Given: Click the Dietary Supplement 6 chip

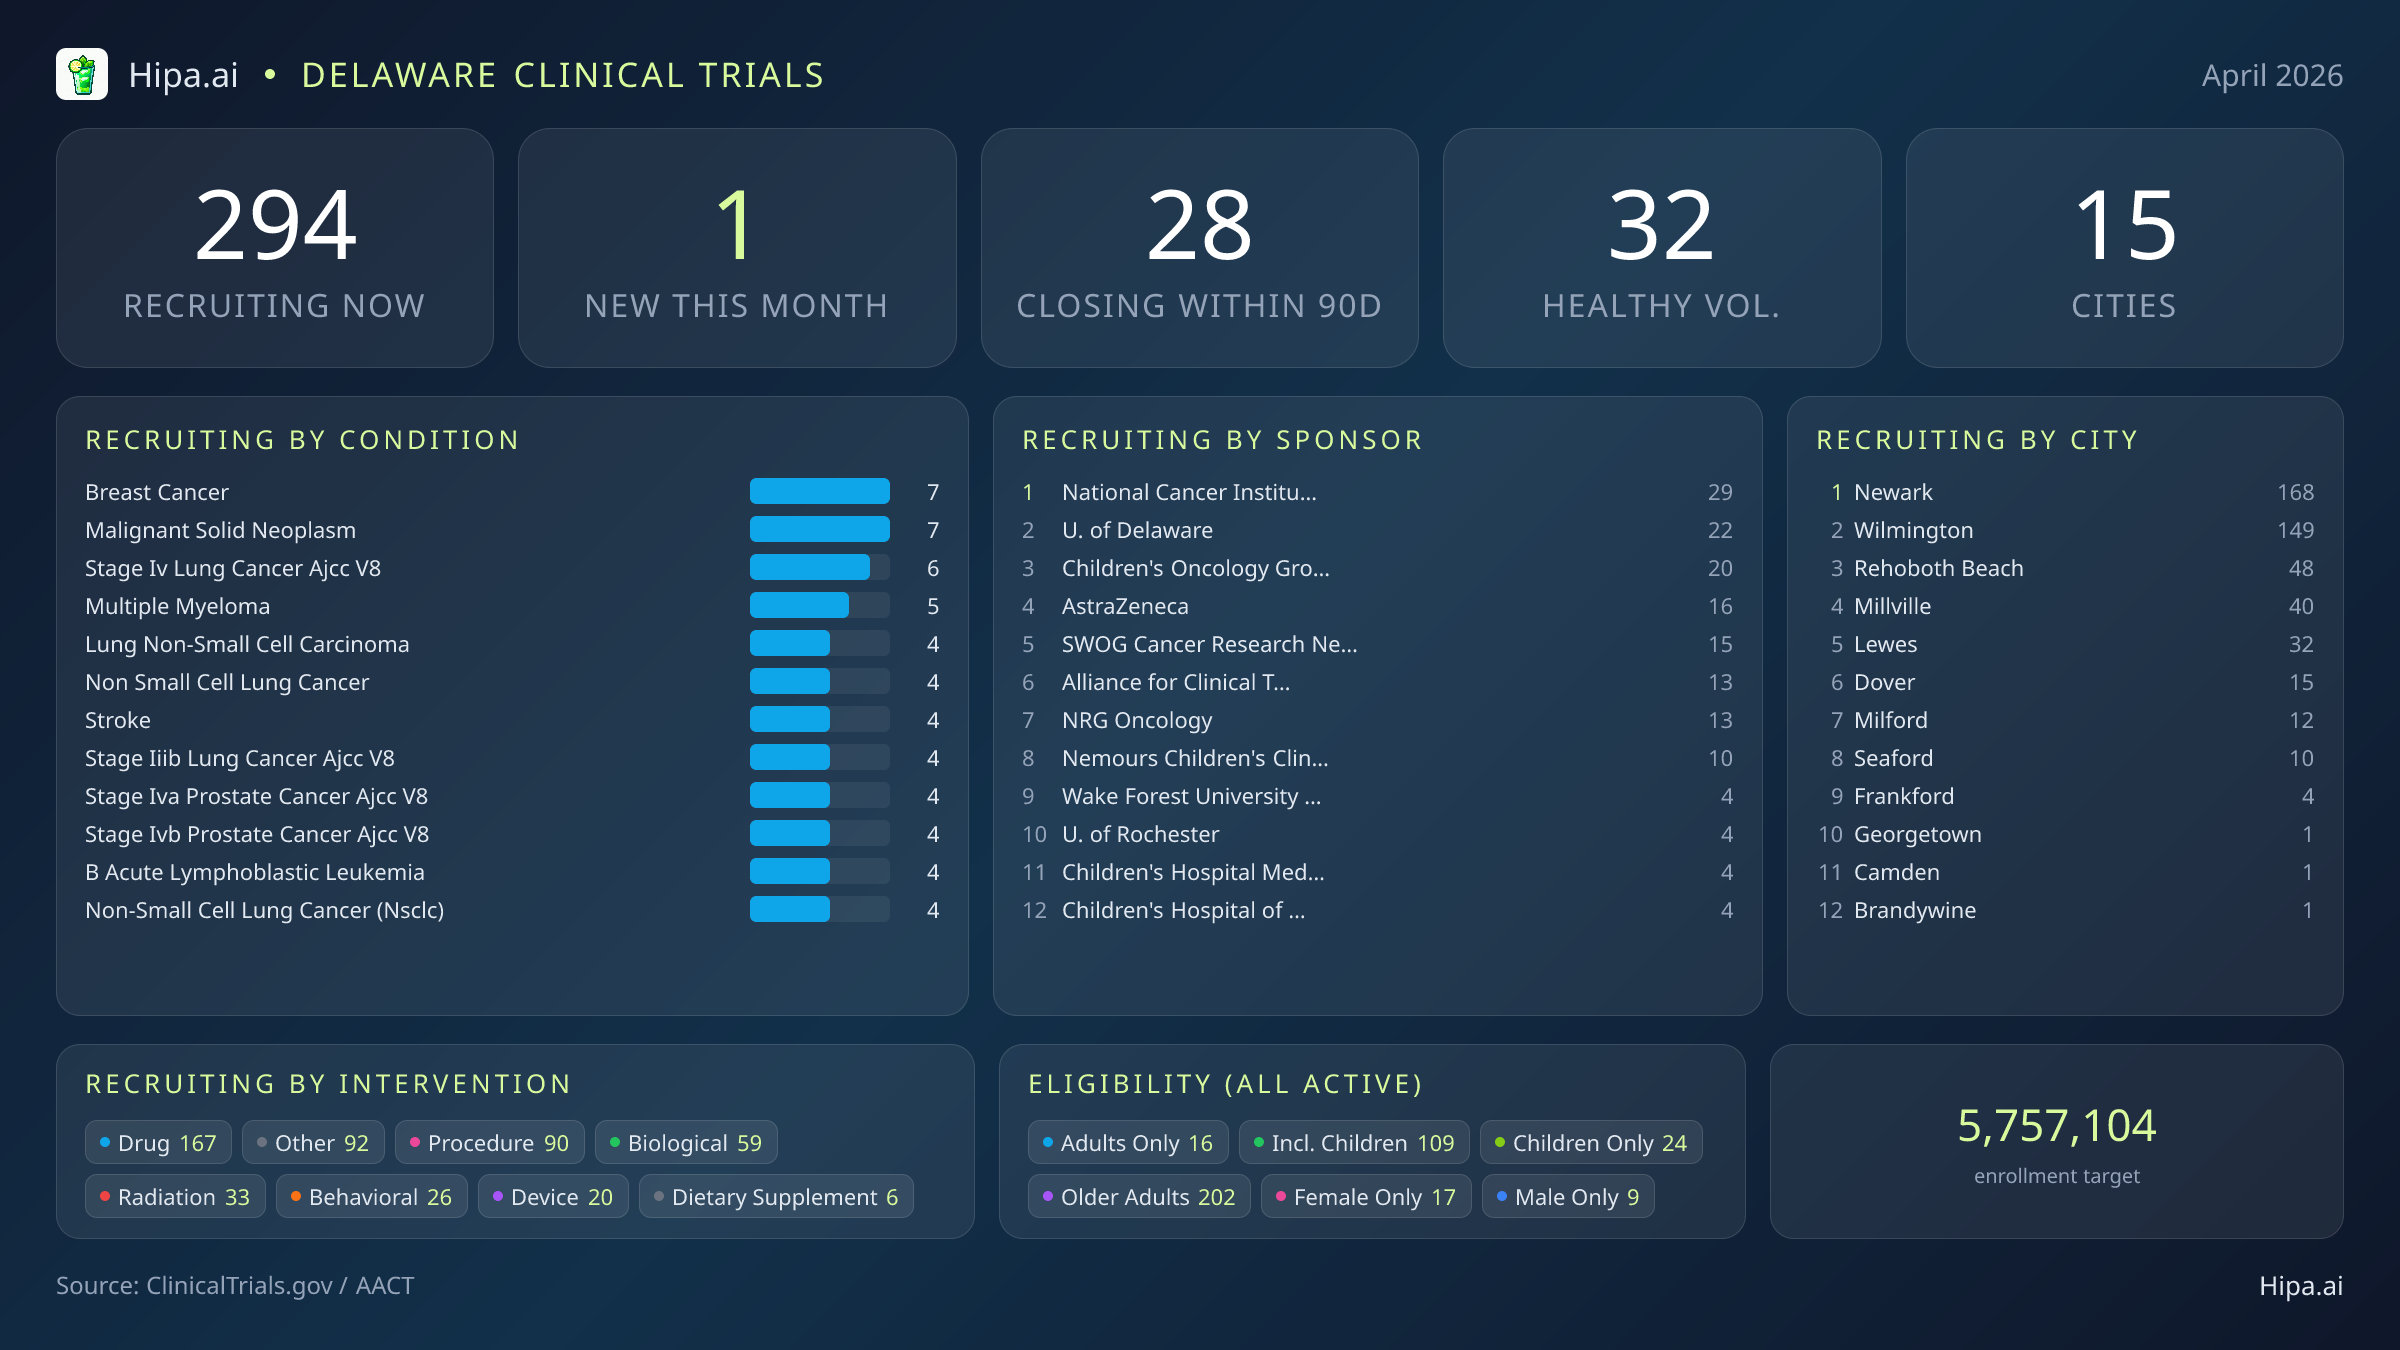Looking at the screenshot, I should point(776,1197).
